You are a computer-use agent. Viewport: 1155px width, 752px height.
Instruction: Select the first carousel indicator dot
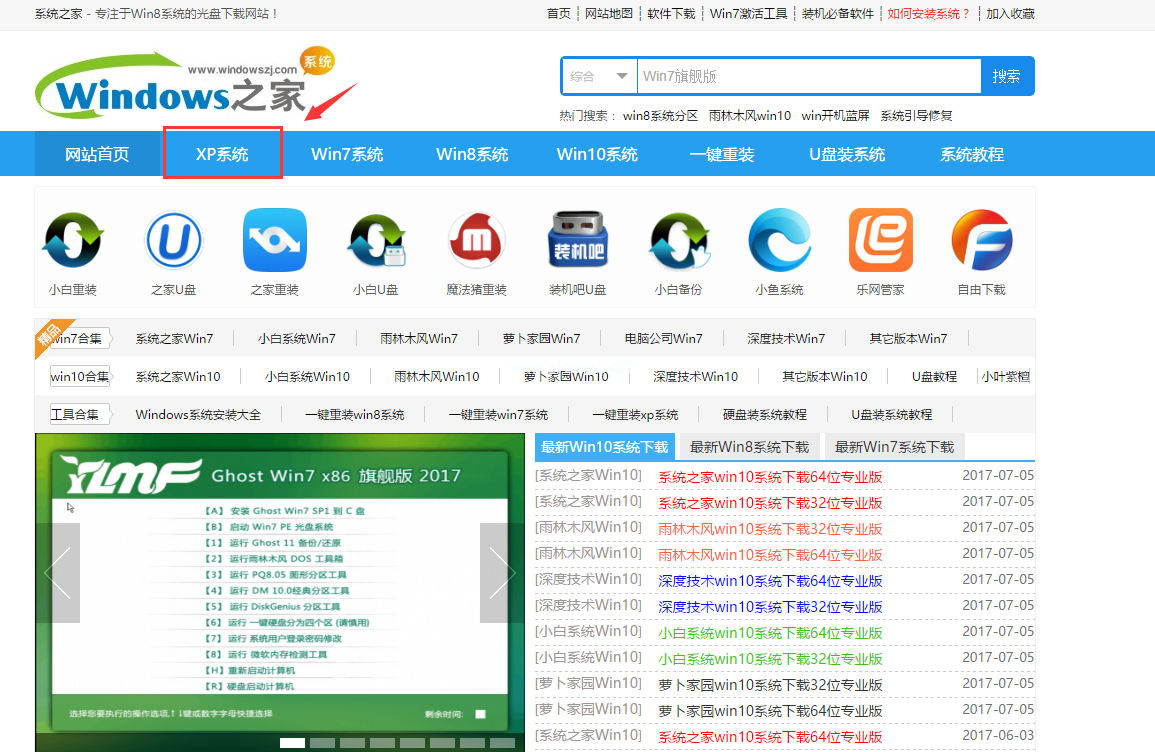pos(292,743)
